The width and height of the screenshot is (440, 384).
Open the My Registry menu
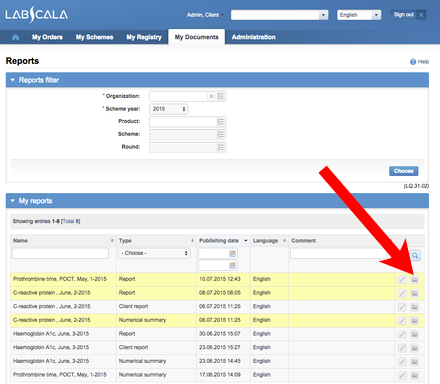144,37
